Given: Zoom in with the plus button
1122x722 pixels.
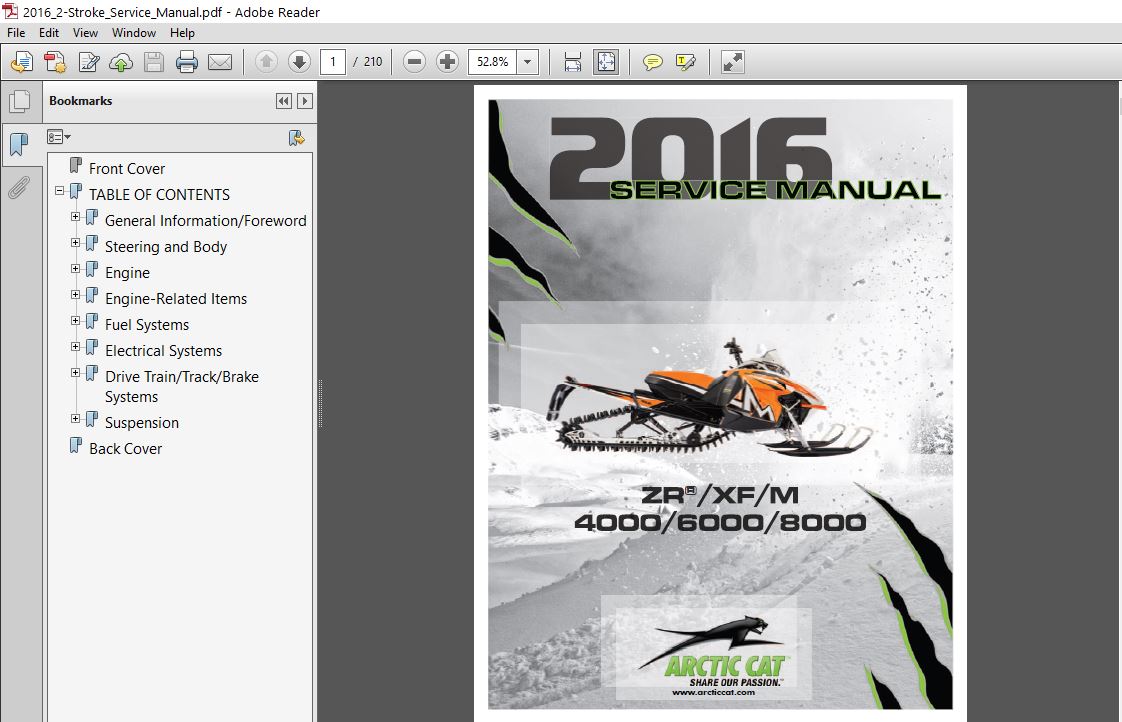Looking at the screenshot, I should pyautogui.click(x=447, y=62).
